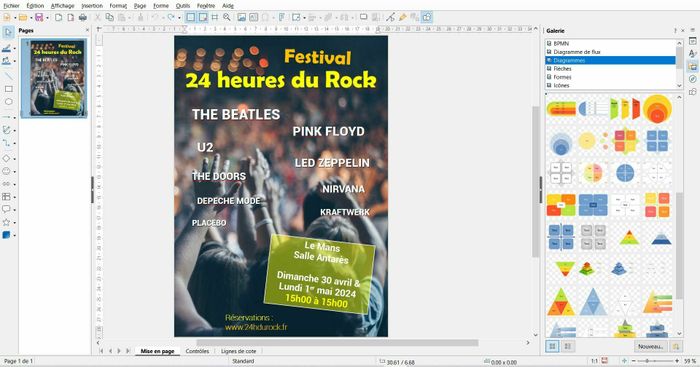
Task: Select the Rectangle drawing tool
Action: tap(8, 89)
